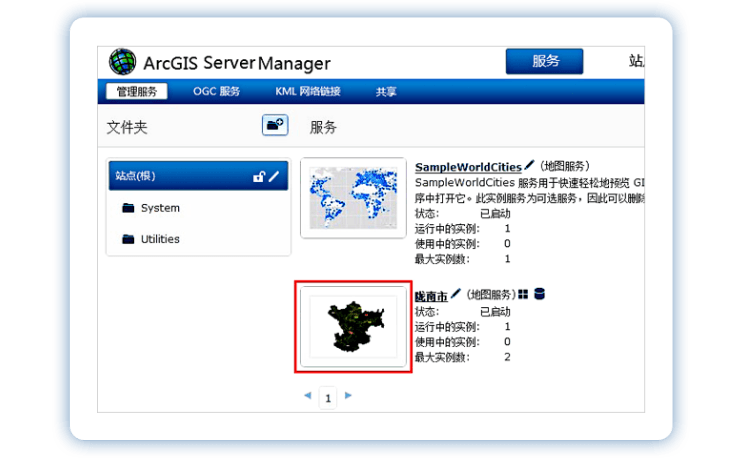Switch to the OGC 服务 tab
Viewport: 742px width, 458px height.
click(x=216, y=91)
